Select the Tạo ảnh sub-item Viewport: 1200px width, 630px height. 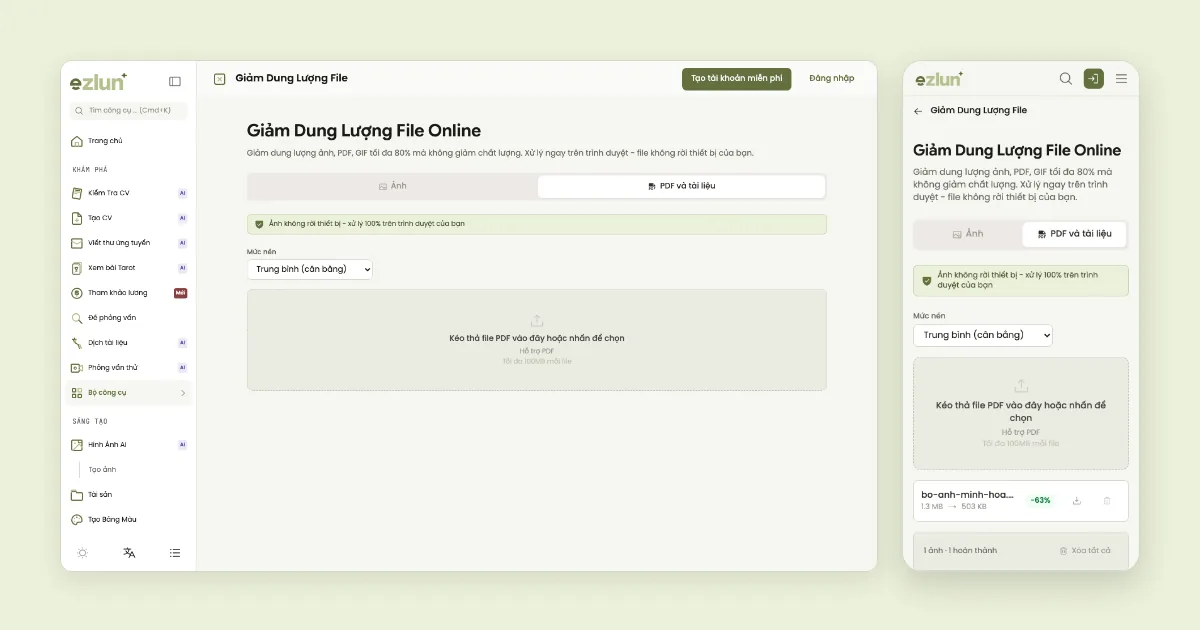(102, 469)
